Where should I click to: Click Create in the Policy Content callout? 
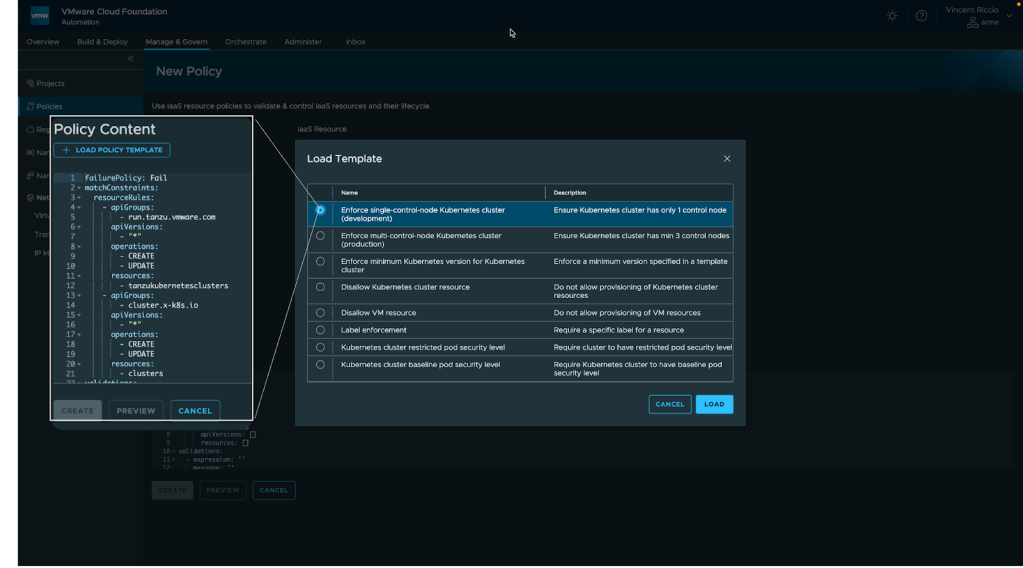pyautogui.click(x=78, y=411)
